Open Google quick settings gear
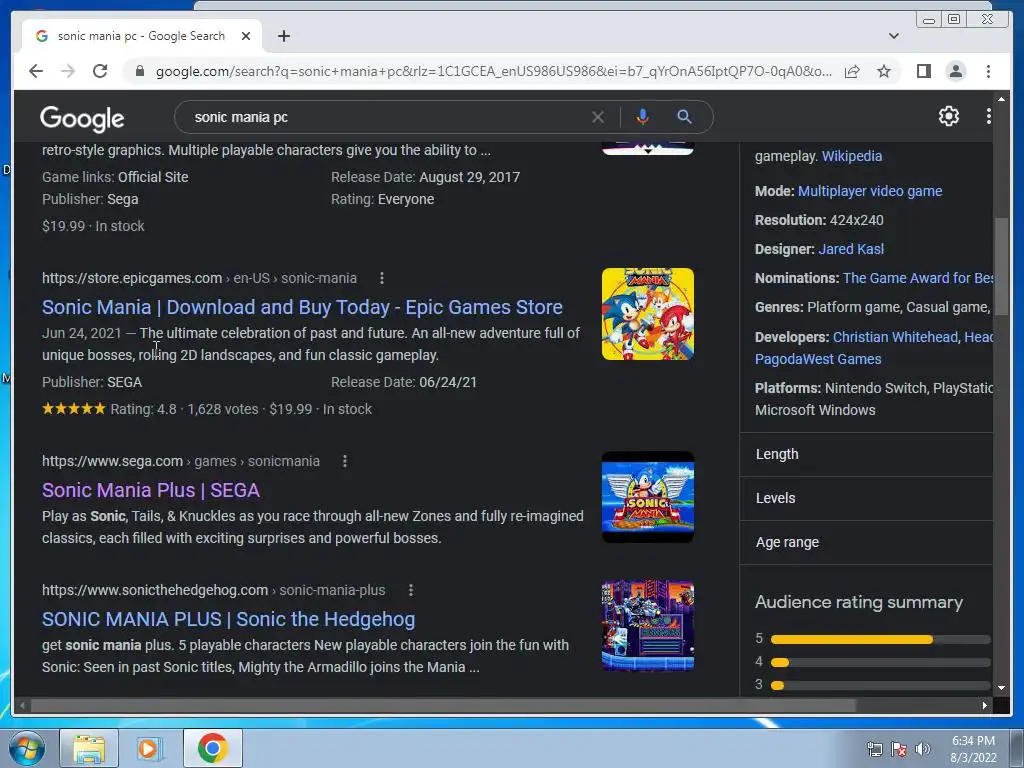 [948, 116]
